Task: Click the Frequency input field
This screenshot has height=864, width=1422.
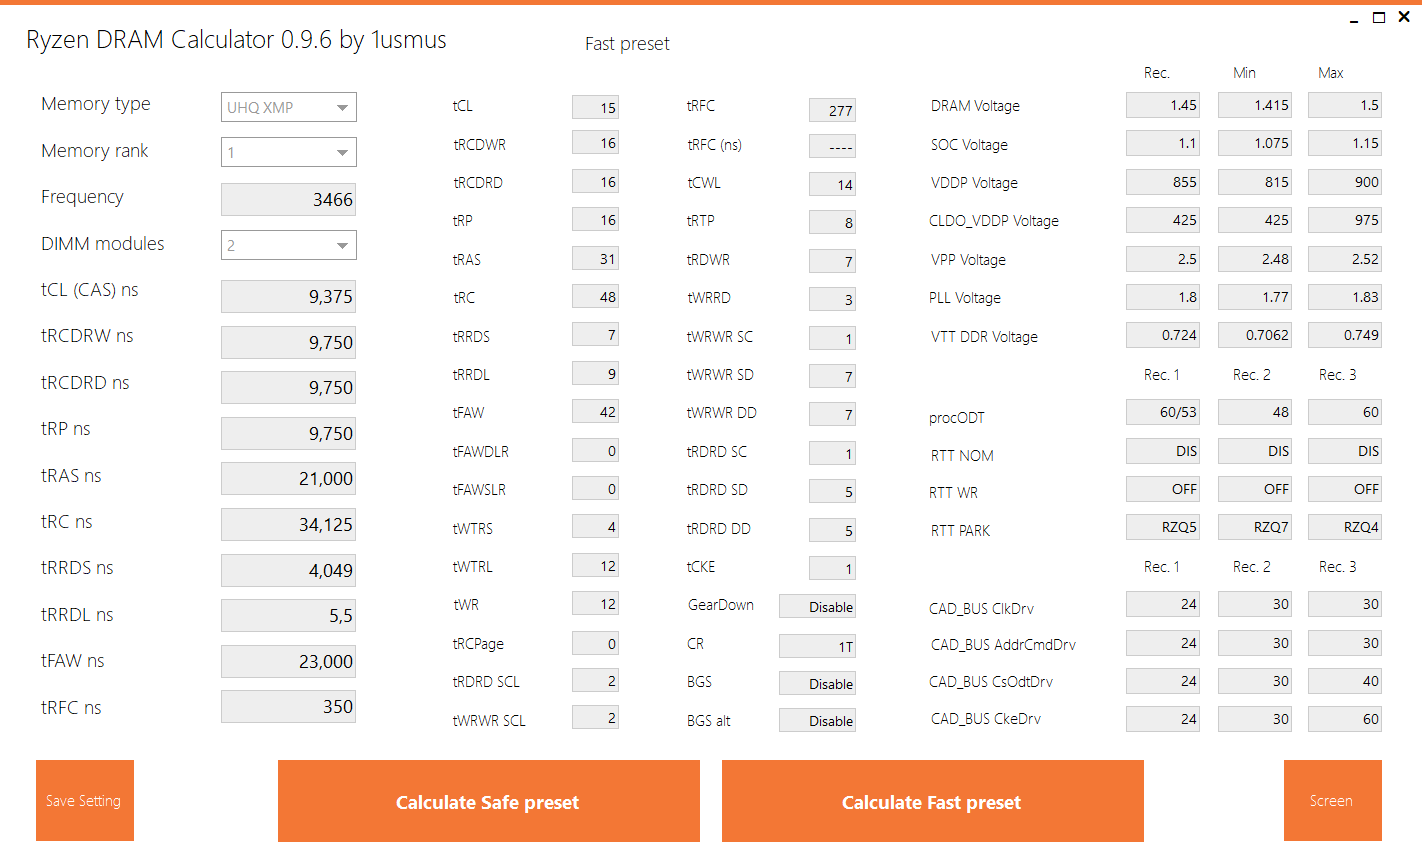Action: [288, 199]
